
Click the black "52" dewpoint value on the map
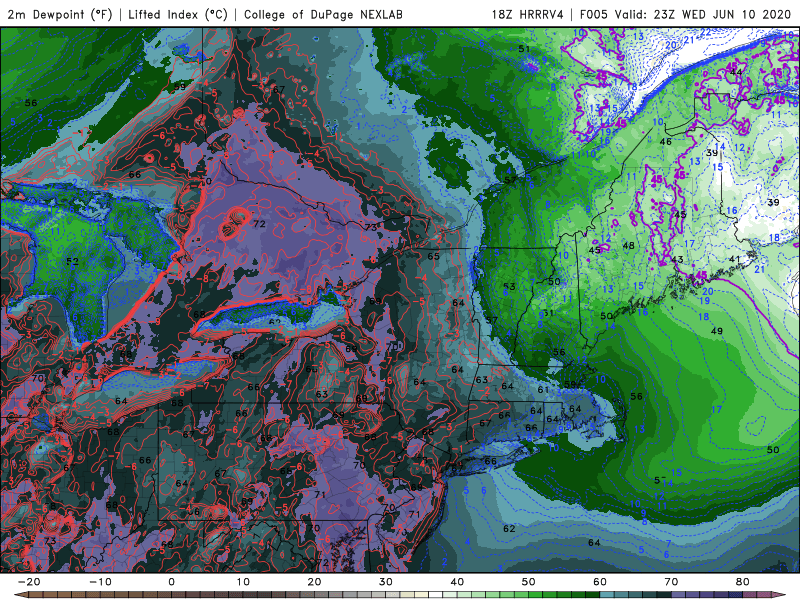pos(72,262)
